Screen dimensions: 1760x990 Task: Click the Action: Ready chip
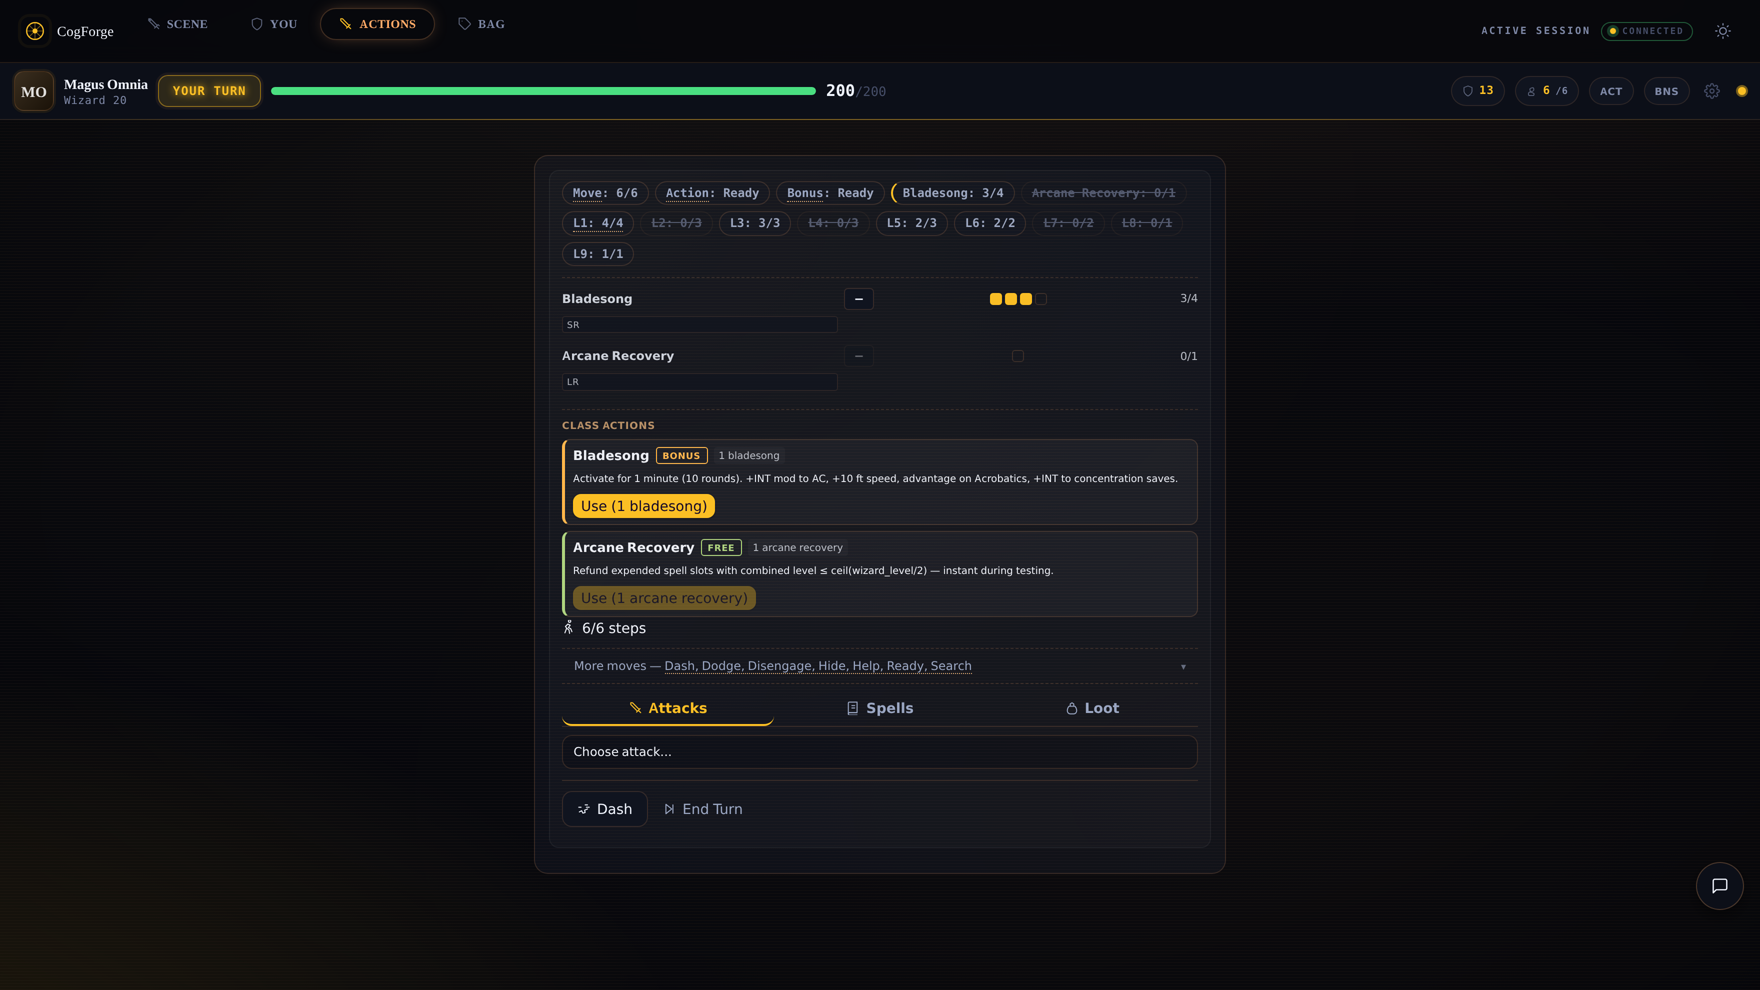[x=712, y=193]
